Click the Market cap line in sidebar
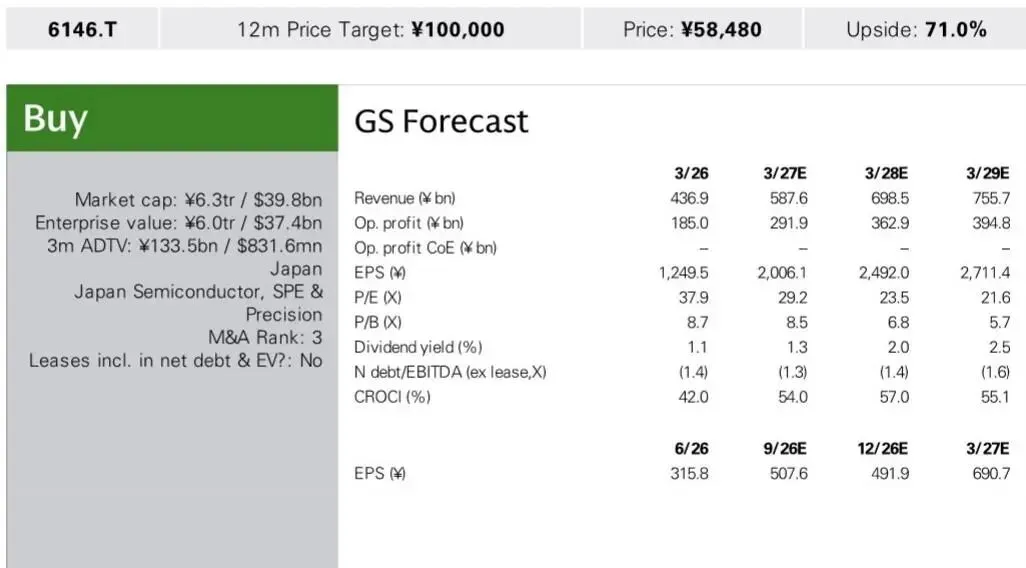Screen dimensions: 1026x568 [x=198, y=199]
